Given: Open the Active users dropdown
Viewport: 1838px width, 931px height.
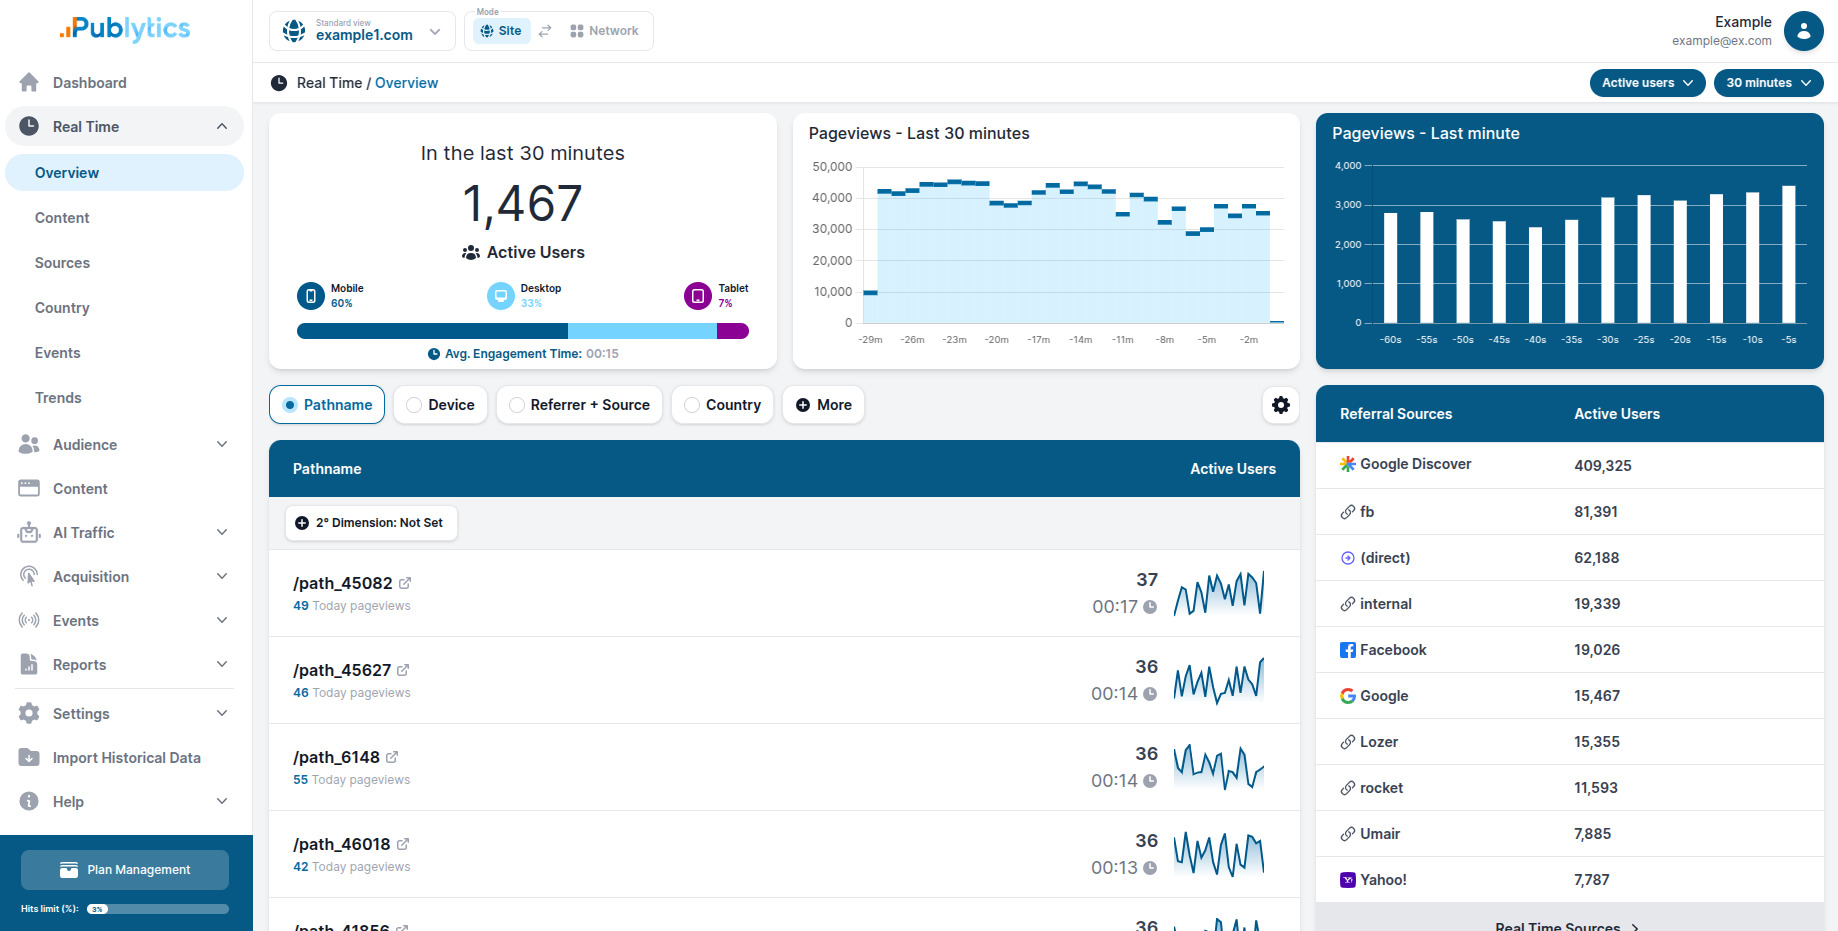Looking at the screenshot, I should pyautogui.click(x=1646, y=83).
